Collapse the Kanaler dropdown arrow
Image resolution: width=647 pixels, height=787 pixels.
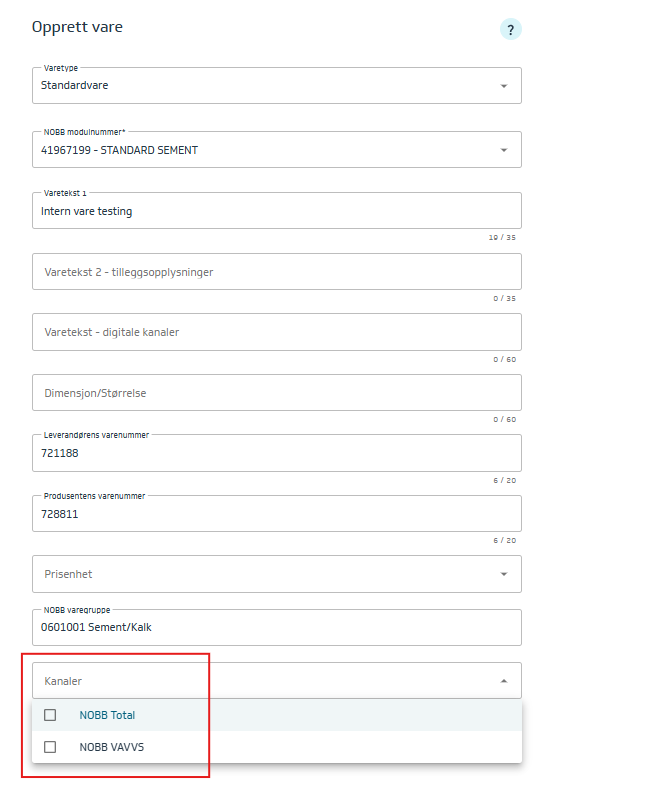point(503,681)
